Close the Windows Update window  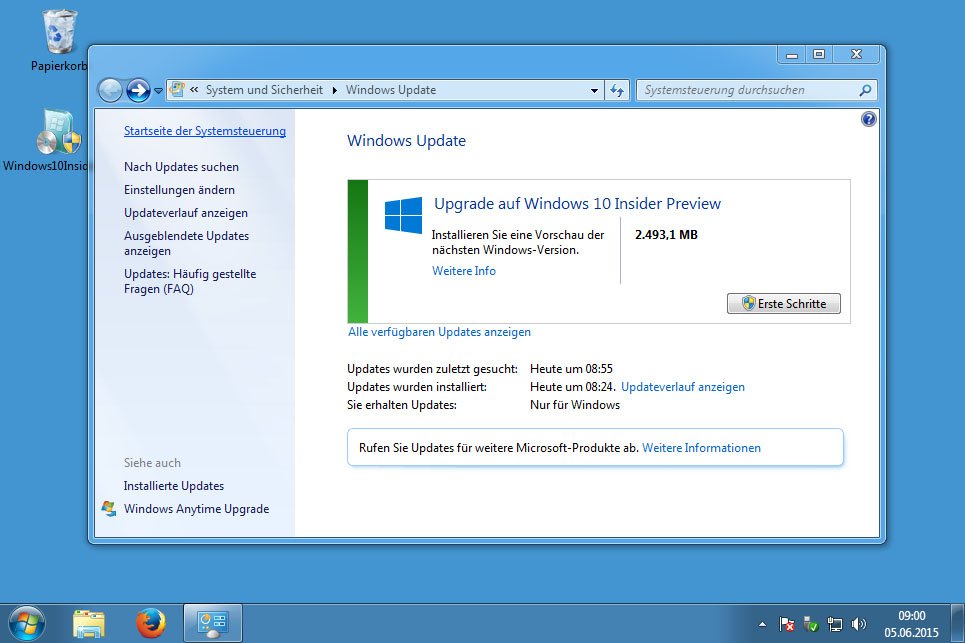click(857, 55)
